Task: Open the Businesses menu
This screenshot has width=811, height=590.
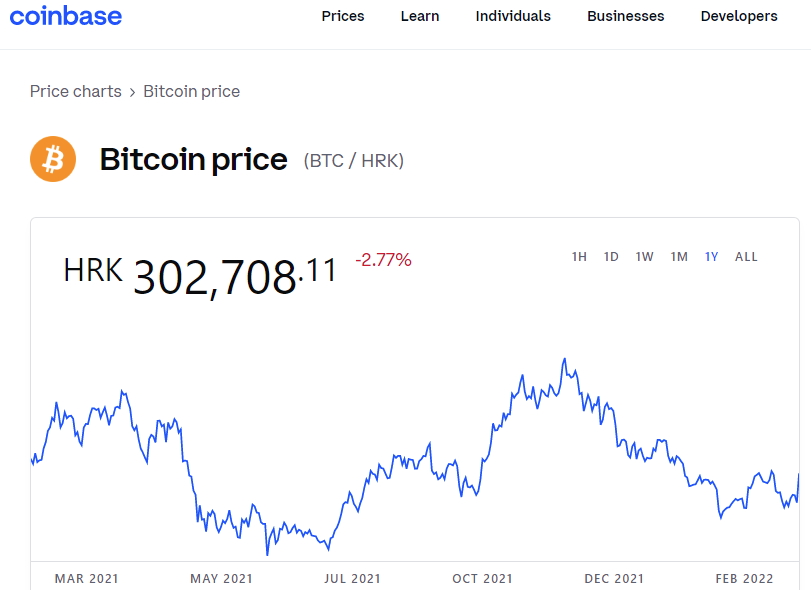Action: 626,16
